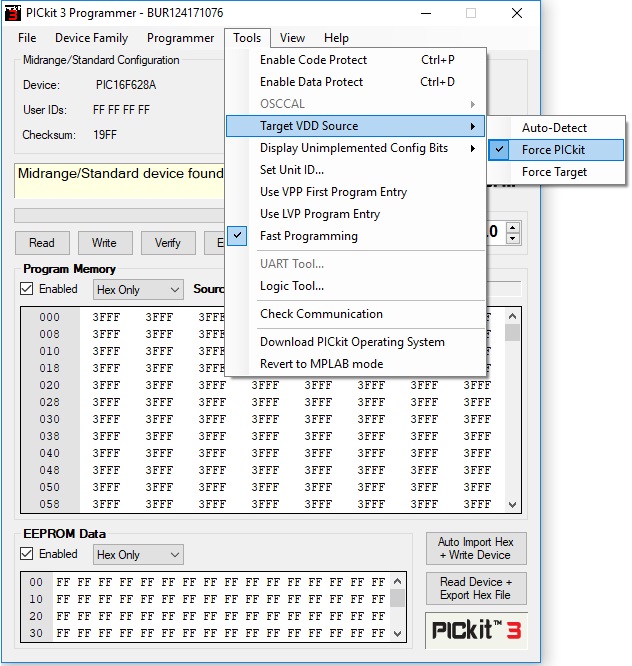
Task: Increase VDD voltage with up stepper
Action: 513,227
